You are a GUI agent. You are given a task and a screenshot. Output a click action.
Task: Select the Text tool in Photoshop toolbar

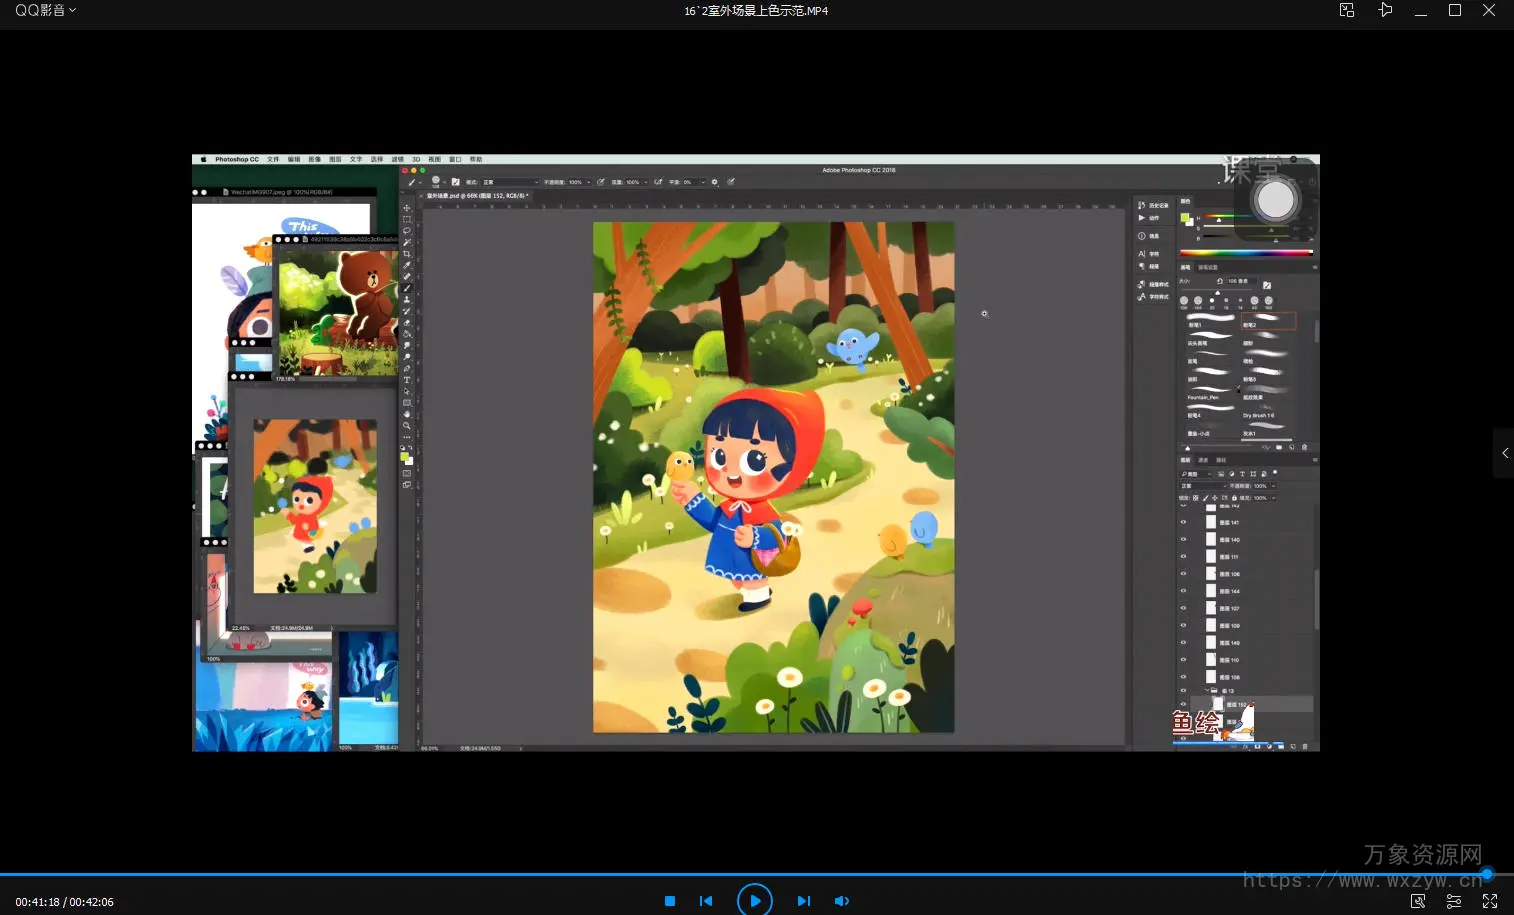407,380
